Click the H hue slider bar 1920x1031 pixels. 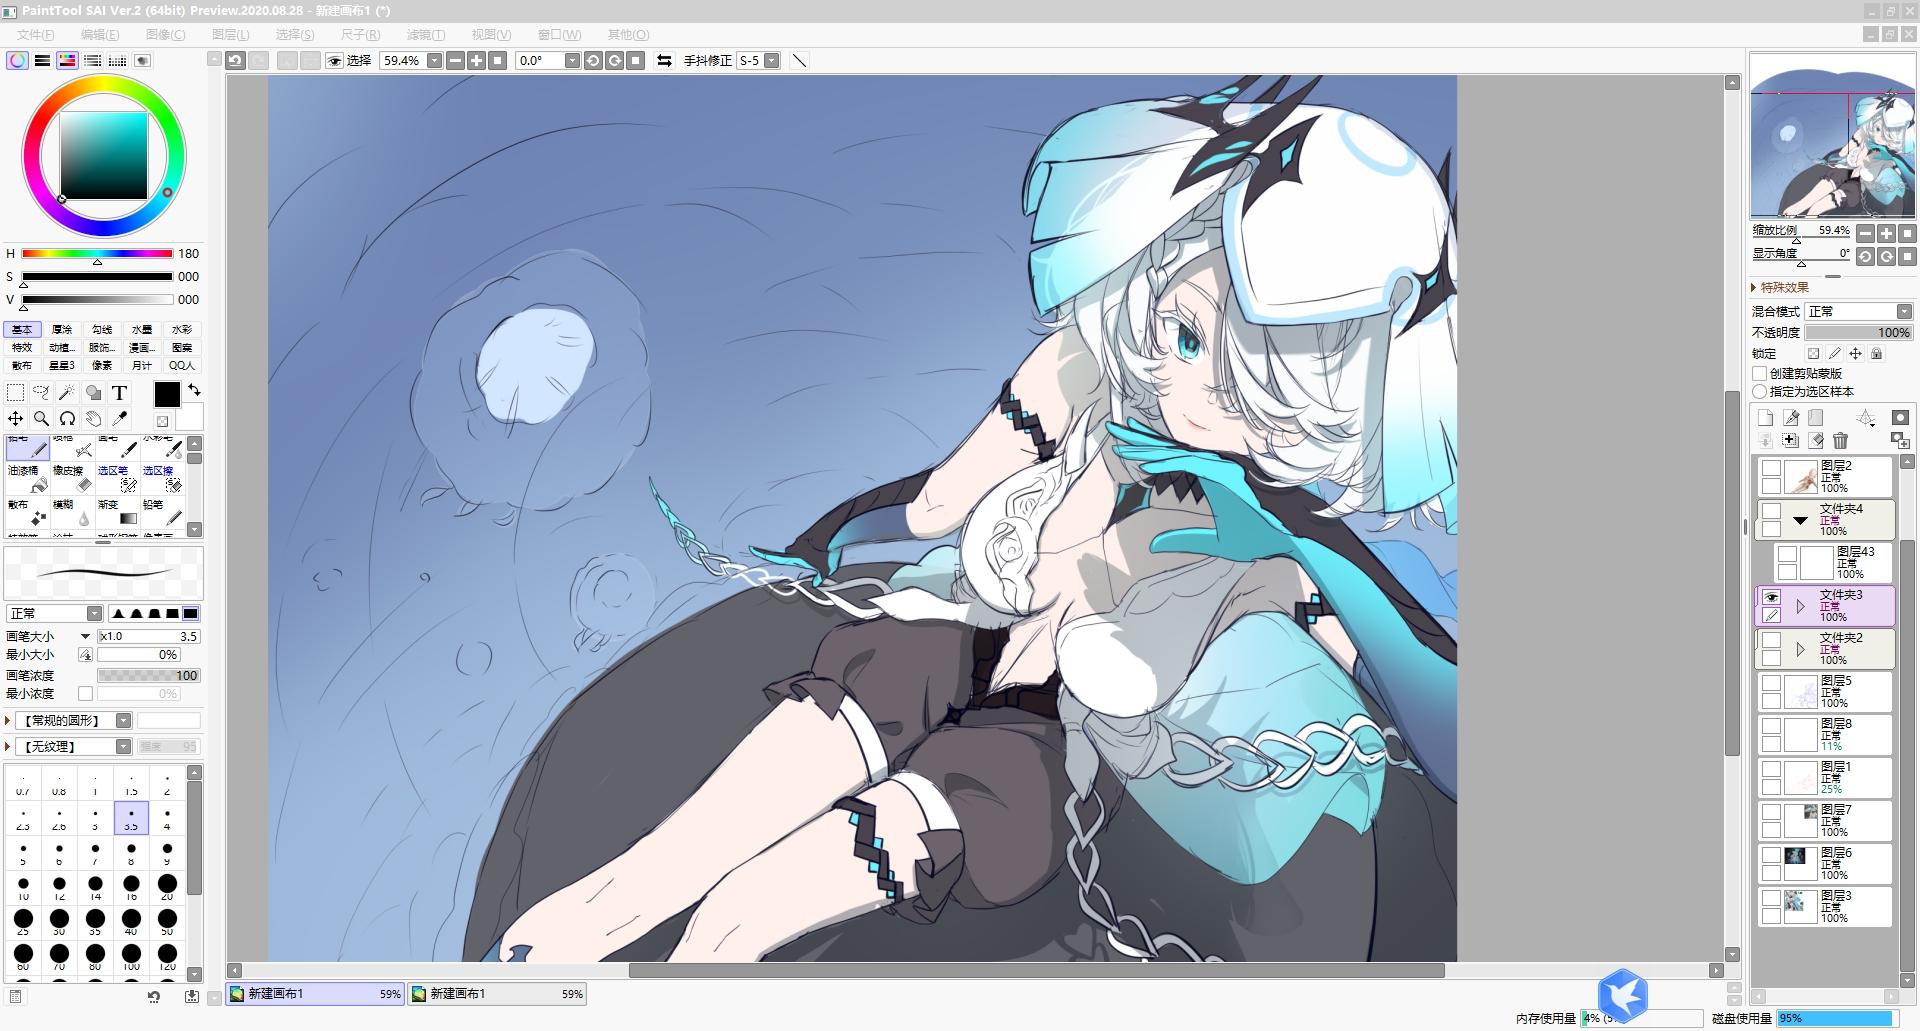click(x=97, y=254)
